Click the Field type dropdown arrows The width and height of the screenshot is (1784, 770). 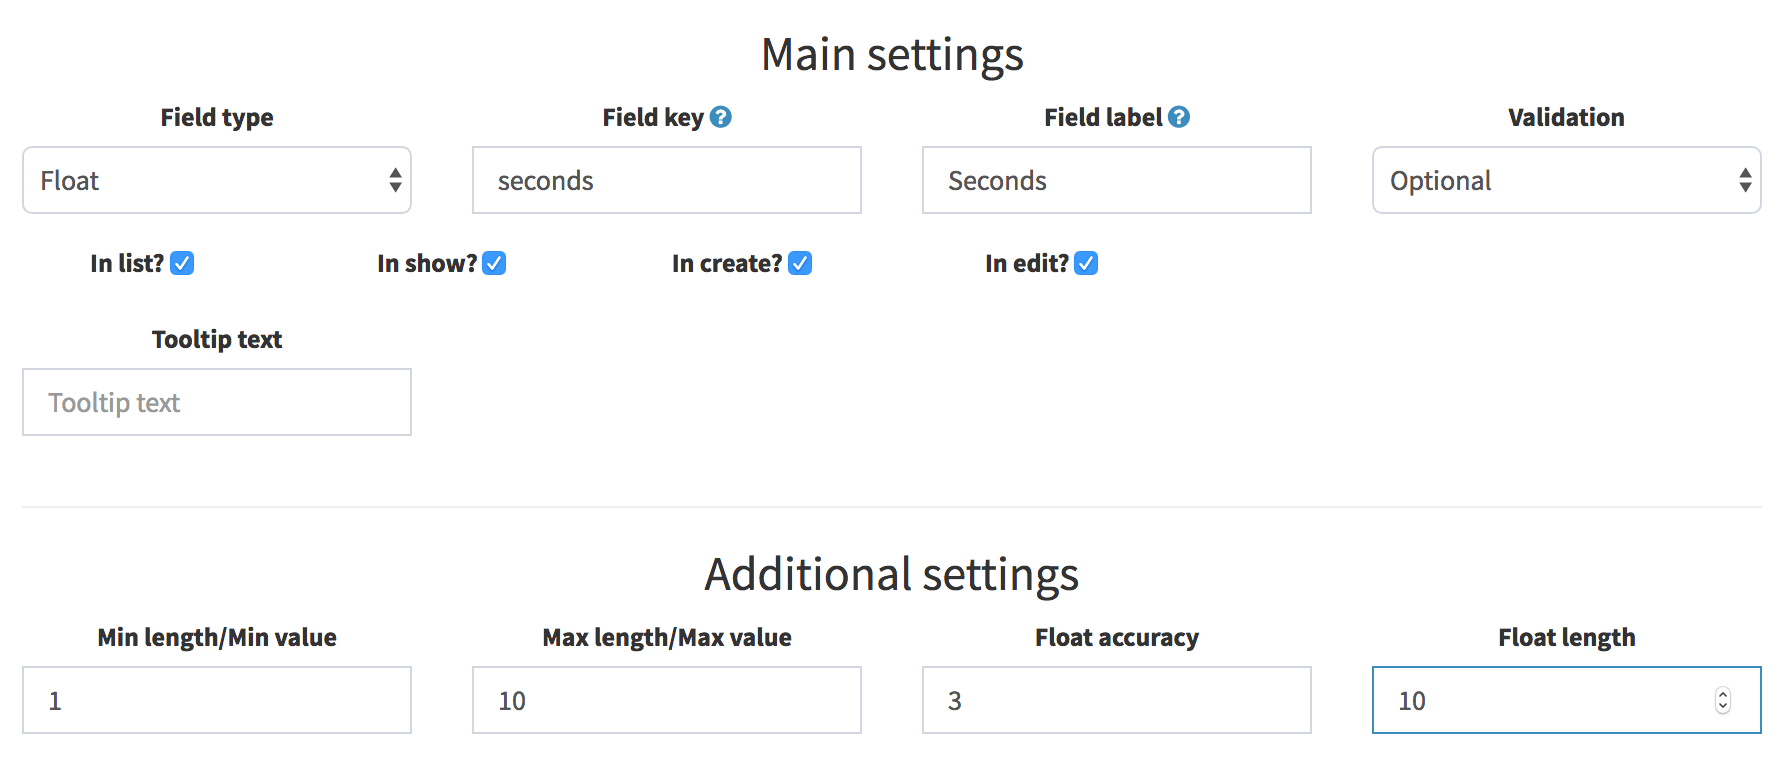(396, 180)
